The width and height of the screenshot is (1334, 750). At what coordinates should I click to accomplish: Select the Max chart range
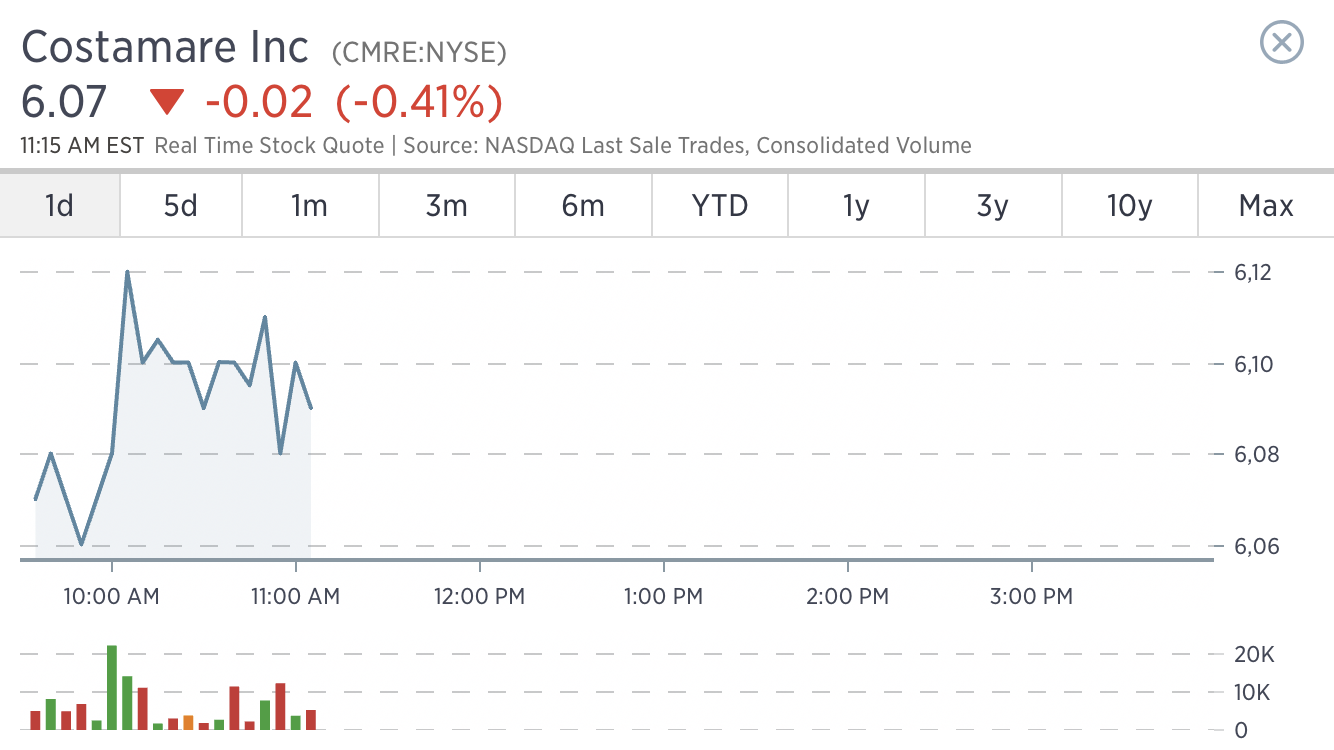point(1266,206)
